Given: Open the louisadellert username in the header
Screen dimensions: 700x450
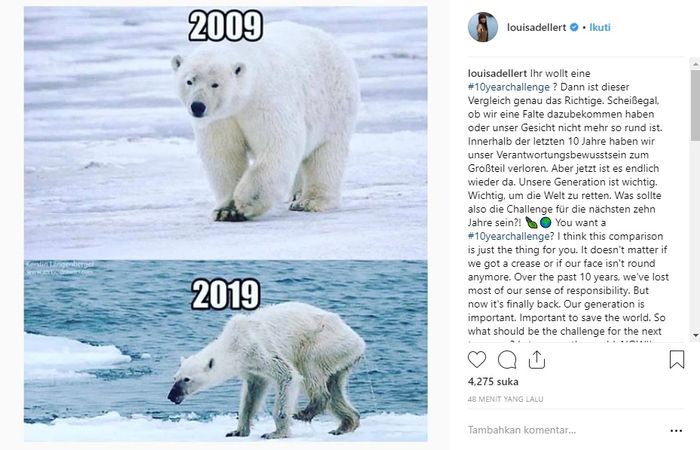Looking at the screenshot, I should coord(536,28).
